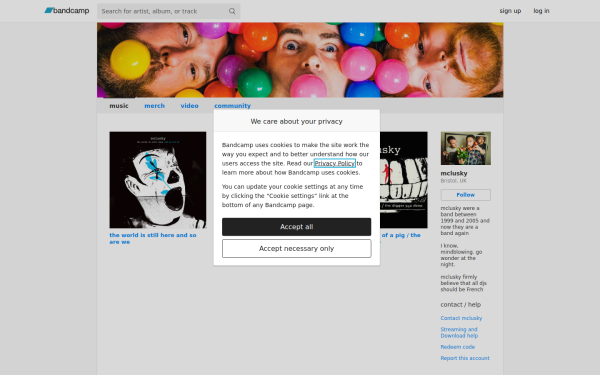Switch to the video tab
The image size is (600, 375).
click(189, 106)
